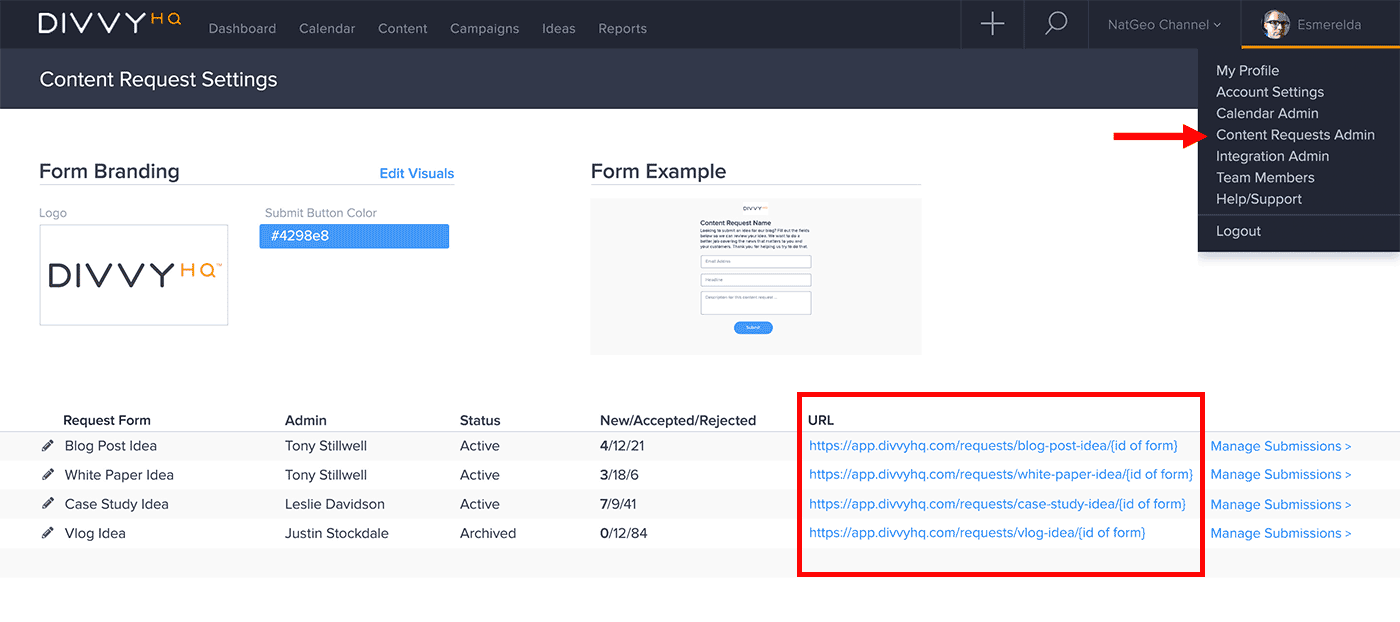1400x622 pixels.
Task: Open the blog-post-idea request URL
Action: tap(993, 446)
